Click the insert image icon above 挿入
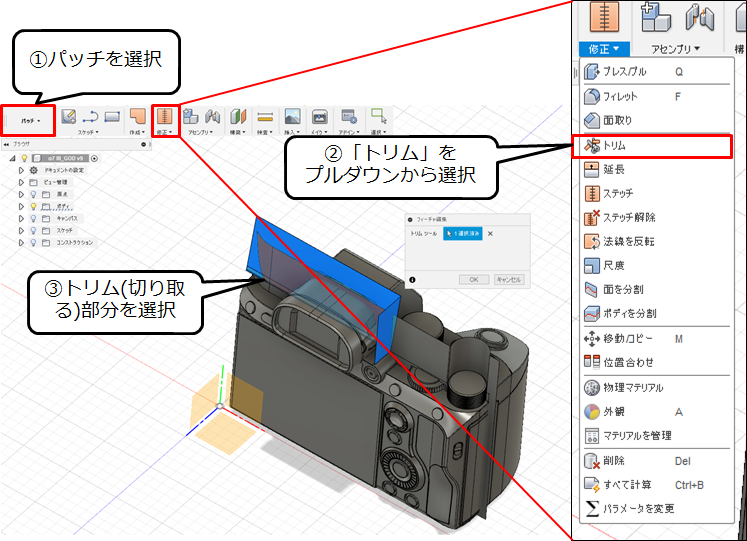 point(293,117)
